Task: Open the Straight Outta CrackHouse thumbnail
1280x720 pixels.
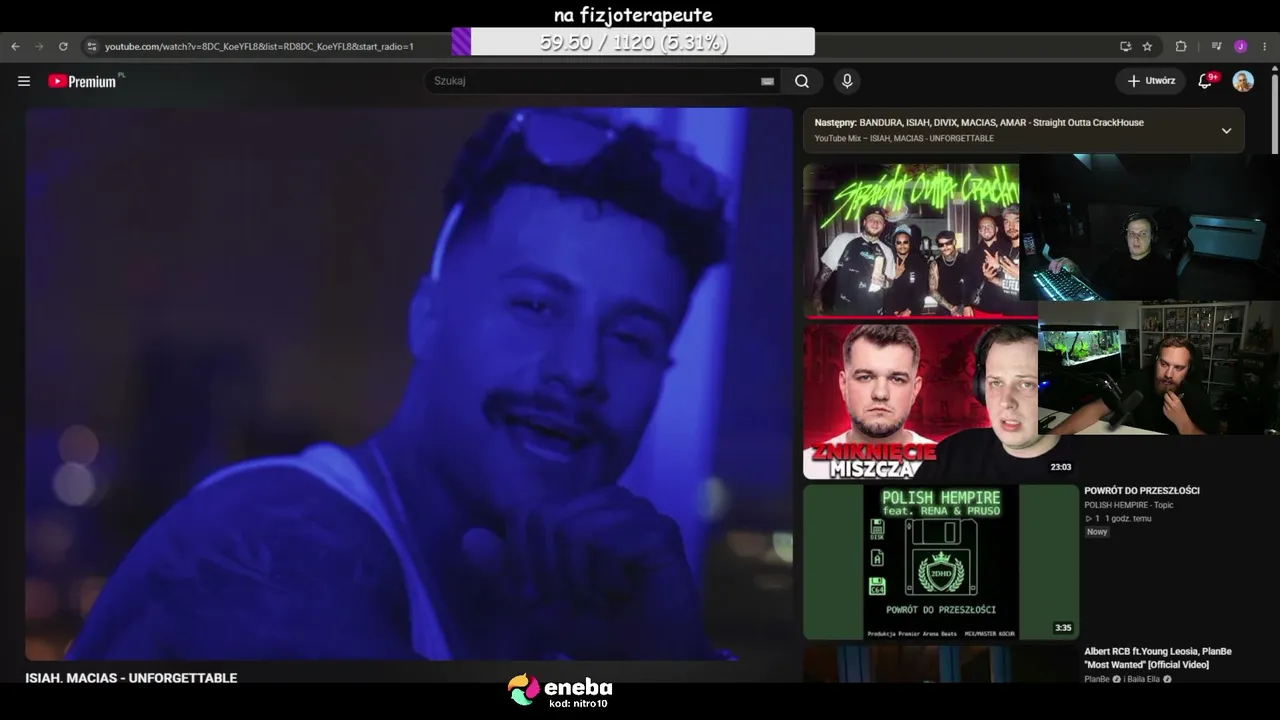Action: [x=911, y=240]
